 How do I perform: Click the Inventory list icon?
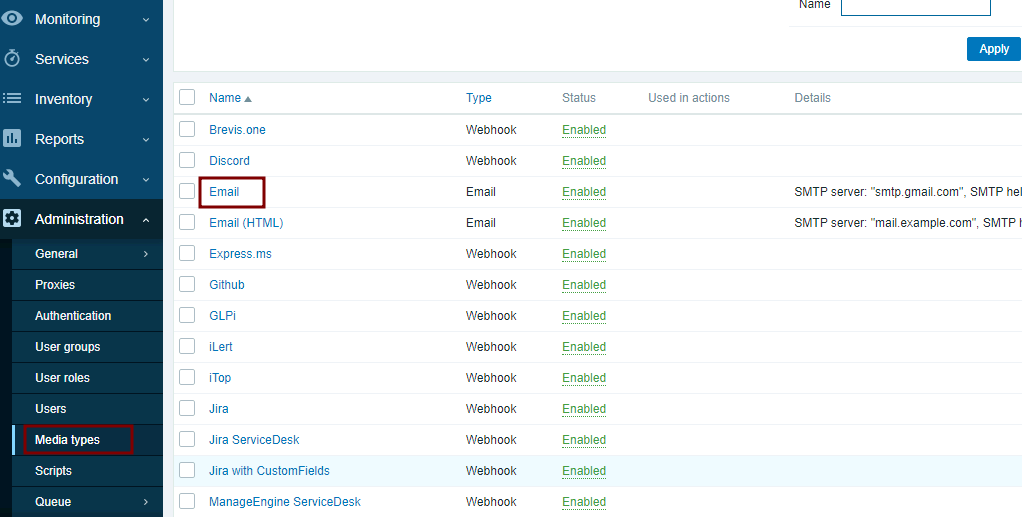(x=12, y=99)
